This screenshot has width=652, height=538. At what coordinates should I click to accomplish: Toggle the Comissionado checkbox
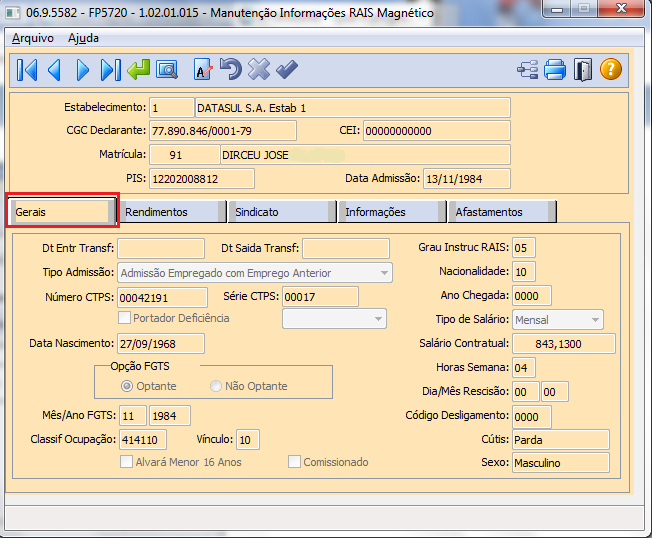(x=294, y=462)
